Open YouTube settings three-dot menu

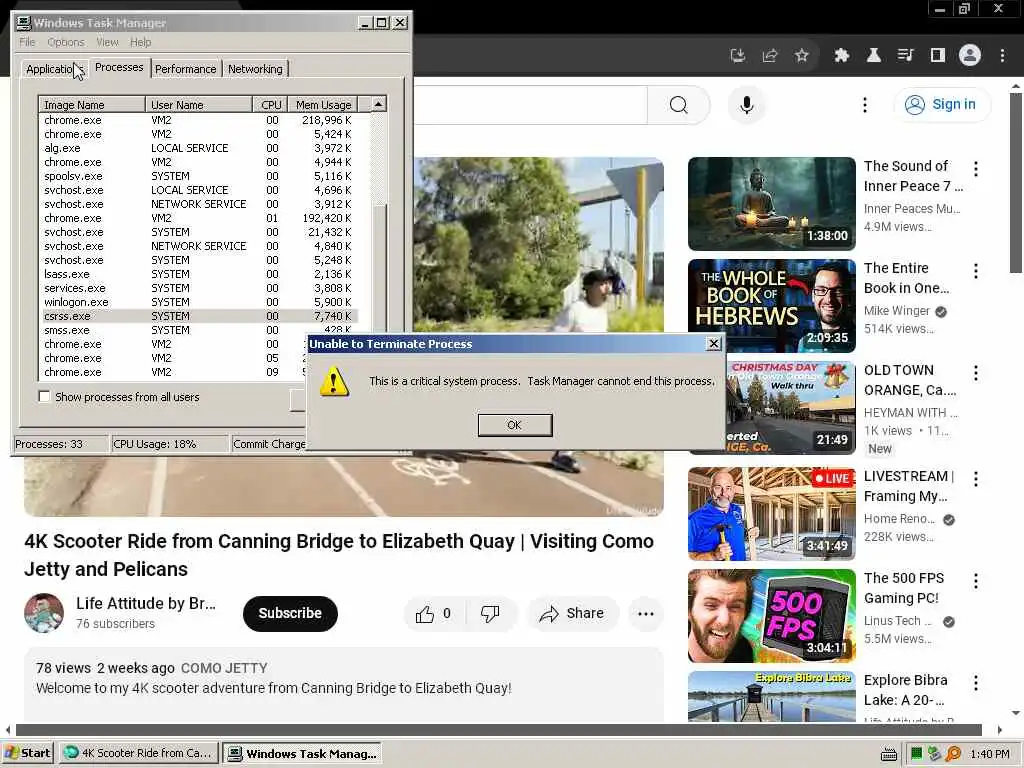tap(865, 104)
